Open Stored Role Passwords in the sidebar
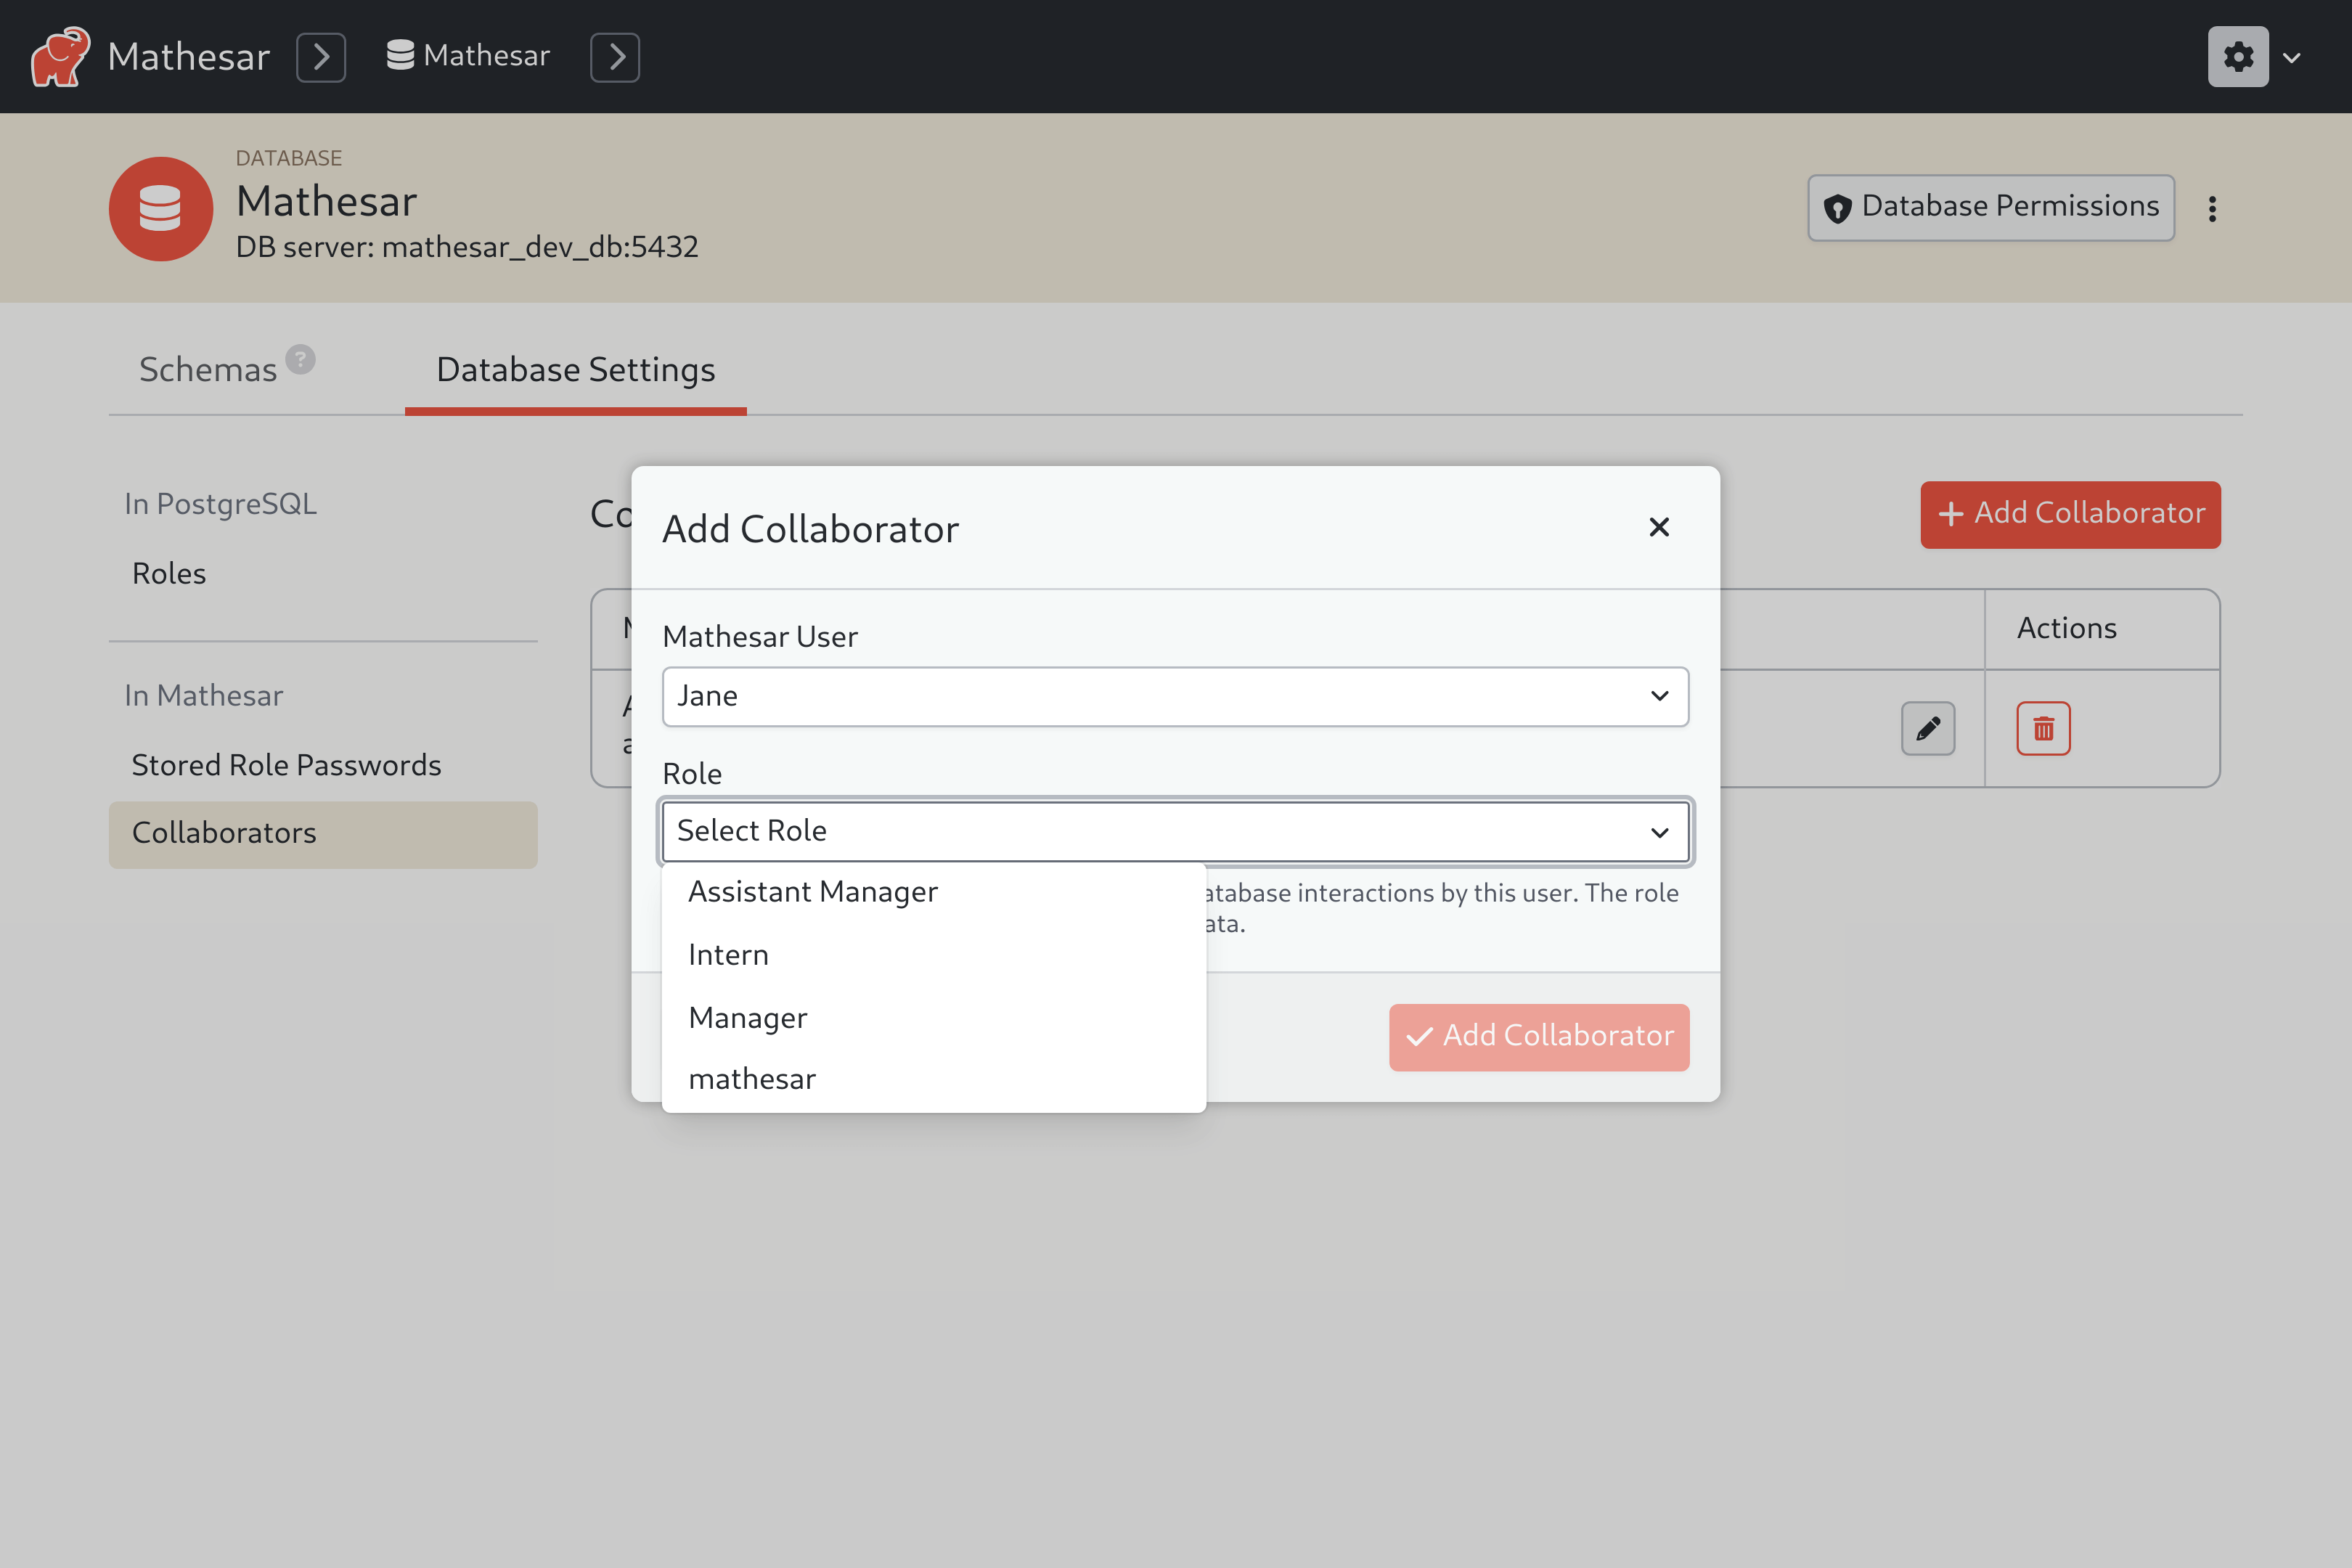2352x1568 pixels. coord(286,765)
